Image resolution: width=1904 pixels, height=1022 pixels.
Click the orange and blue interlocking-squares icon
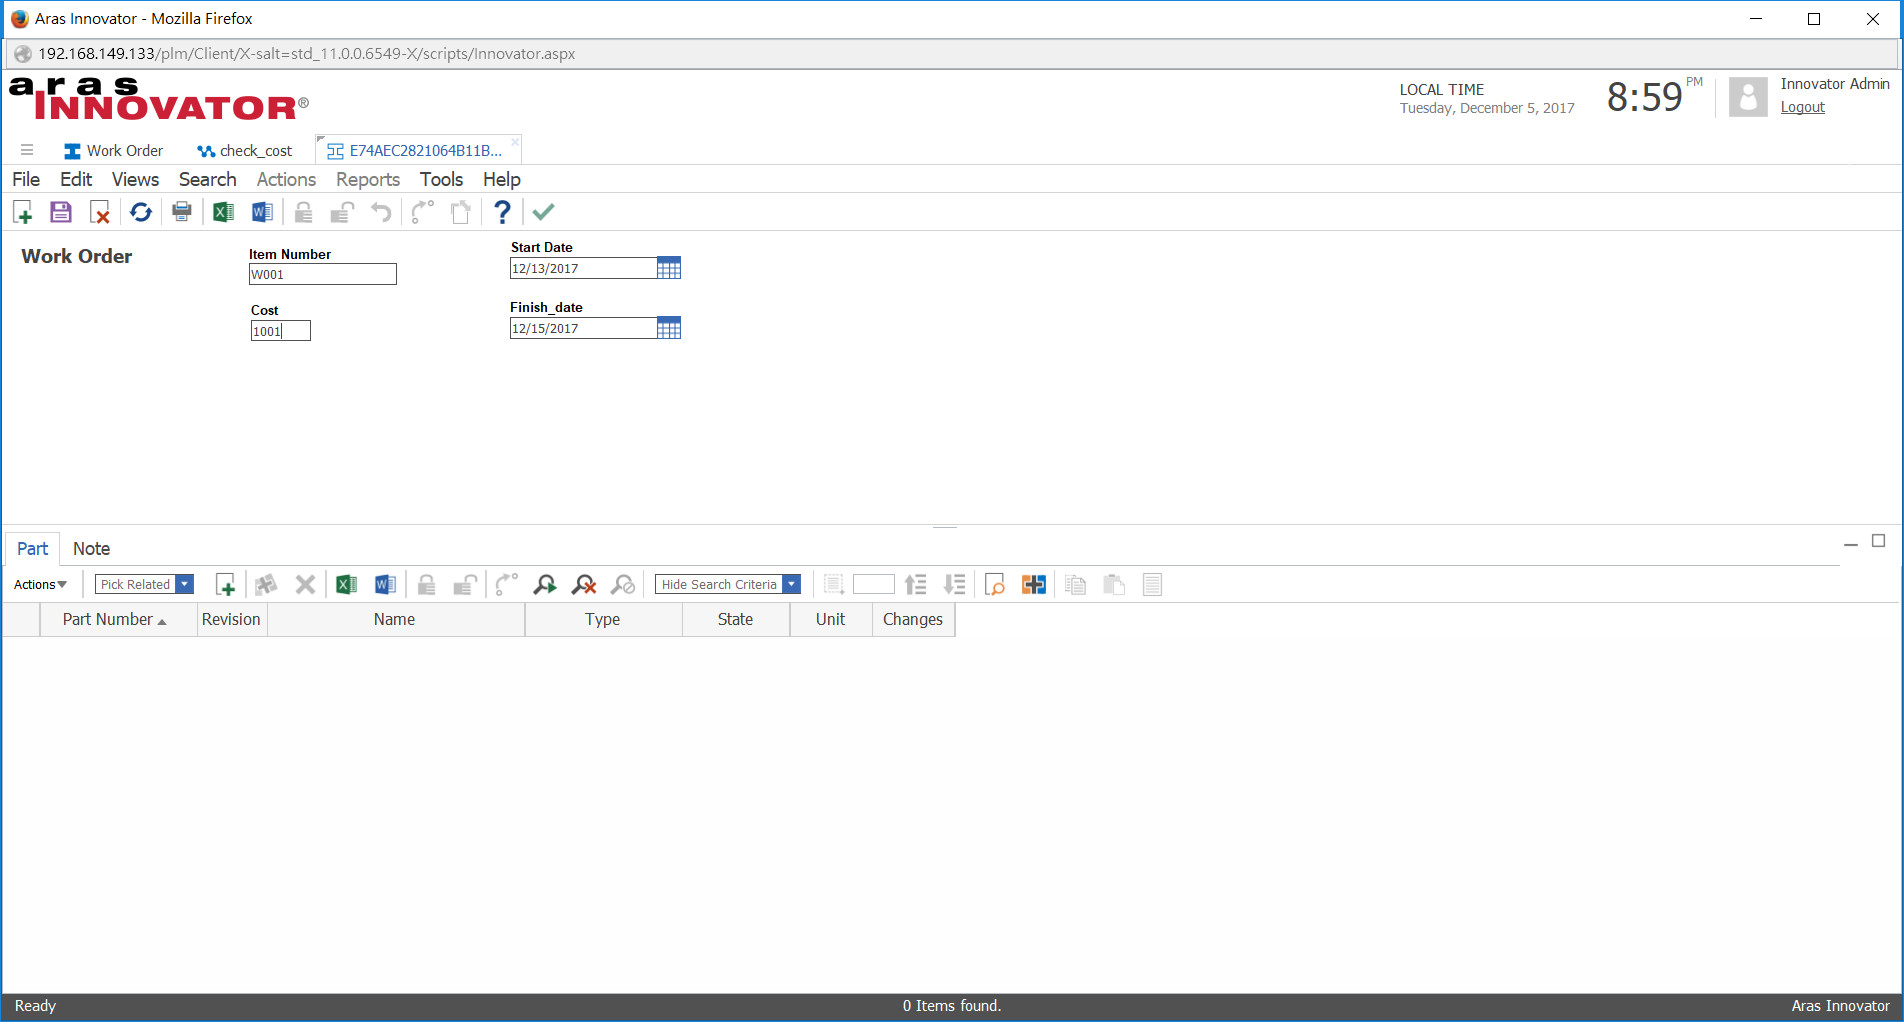(x=1034, y=585)
